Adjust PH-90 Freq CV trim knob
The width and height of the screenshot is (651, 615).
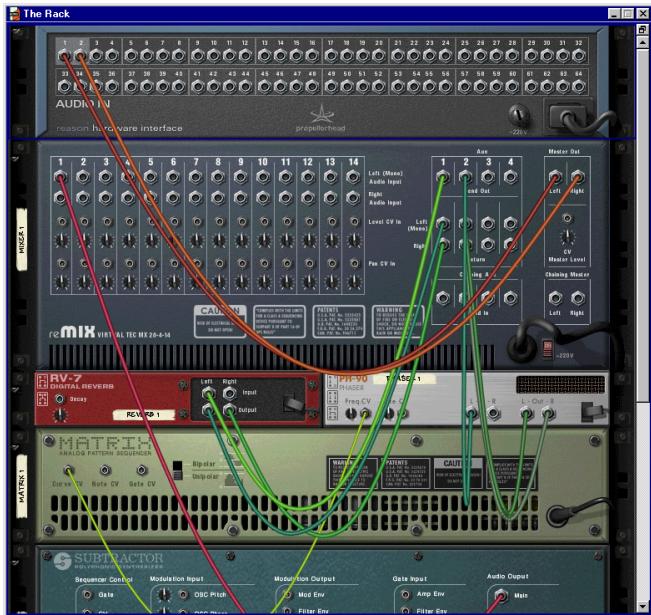tap(351, 413)
